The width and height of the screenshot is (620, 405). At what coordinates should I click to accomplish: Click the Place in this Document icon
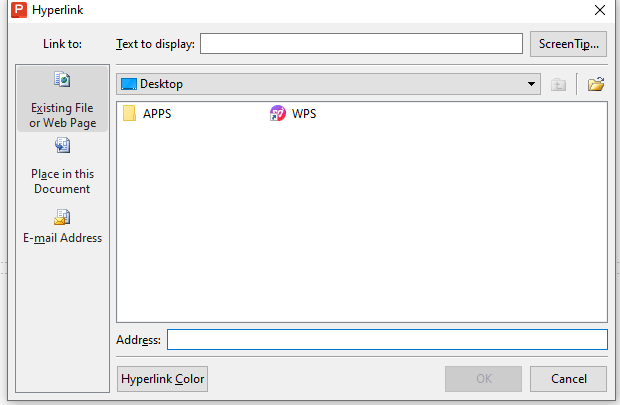pos(62,145)
